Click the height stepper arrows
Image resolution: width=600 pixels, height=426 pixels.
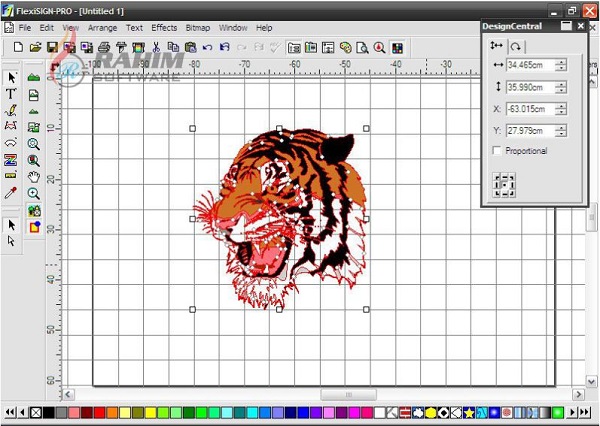(x=561, y=87)
